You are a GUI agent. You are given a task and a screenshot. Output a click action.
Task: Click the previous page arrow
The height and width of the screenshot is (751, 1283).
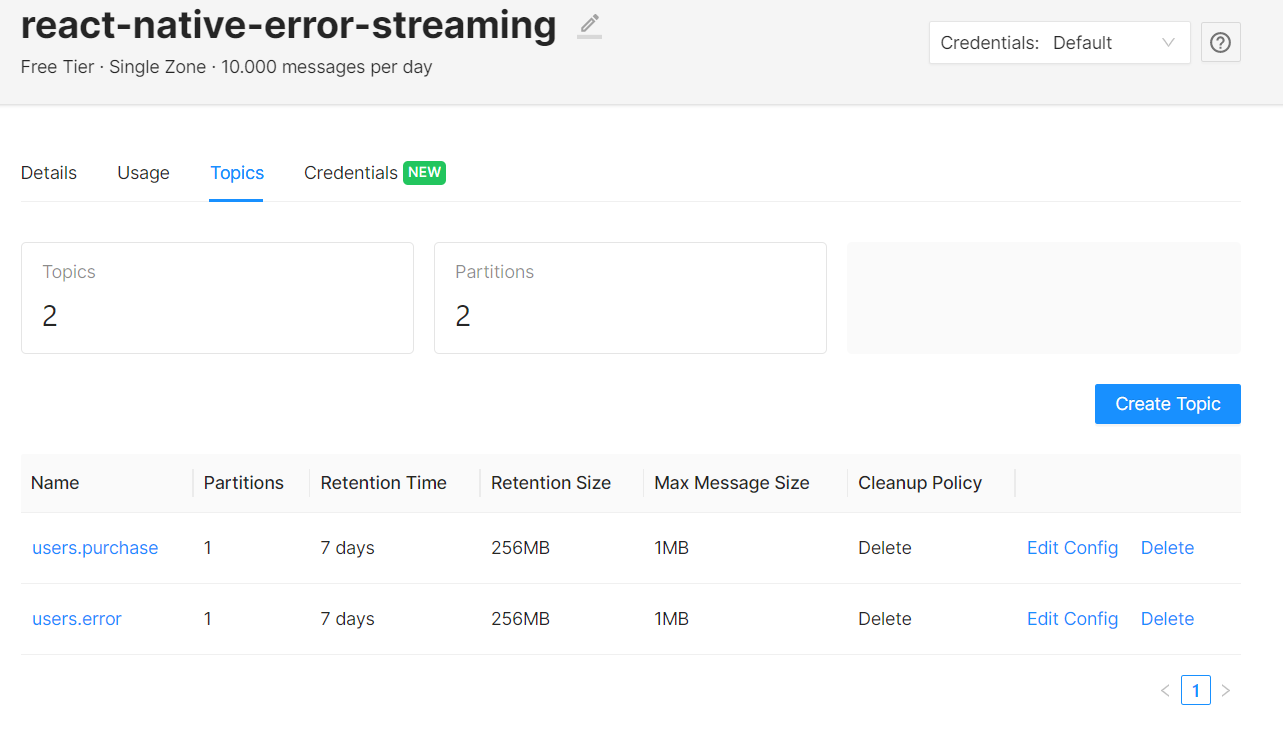[x=1164, y=690]
